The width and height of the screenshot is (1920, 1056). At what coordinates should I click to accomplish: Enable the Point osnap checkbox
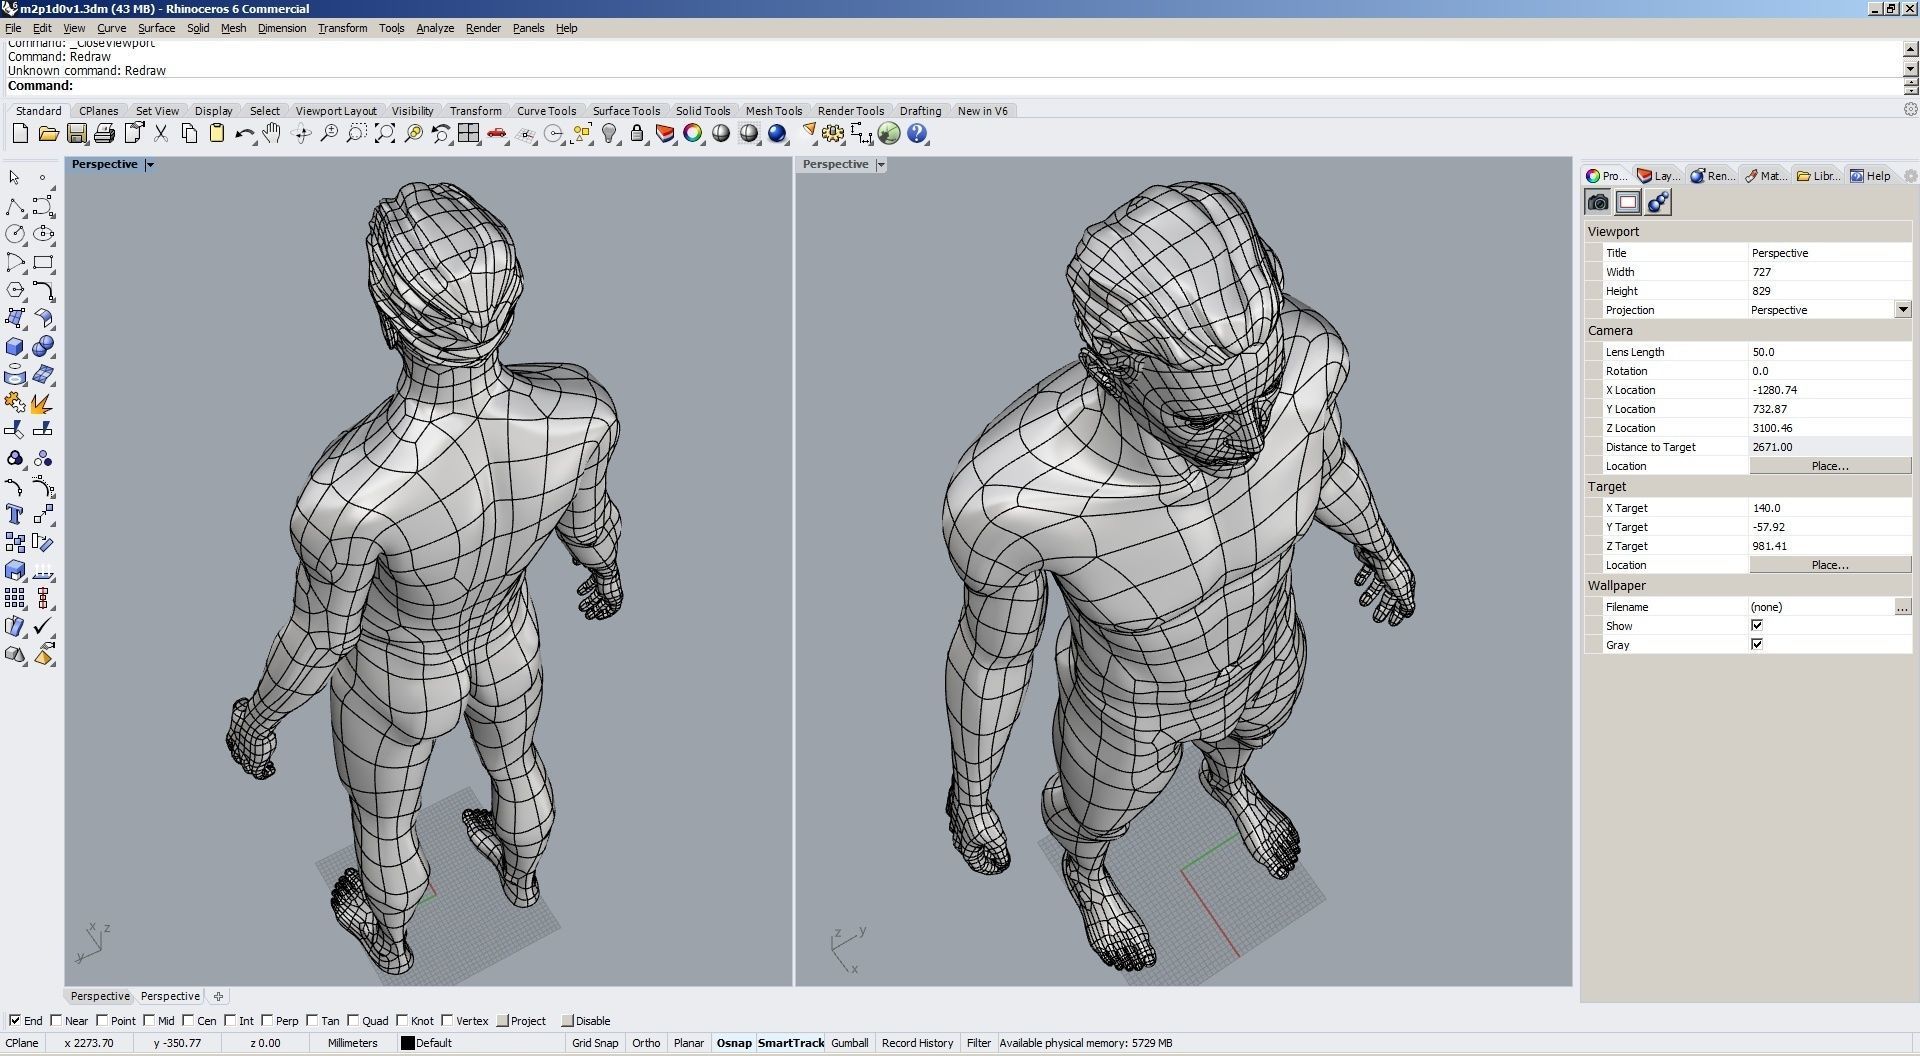tap(103, 1021)
